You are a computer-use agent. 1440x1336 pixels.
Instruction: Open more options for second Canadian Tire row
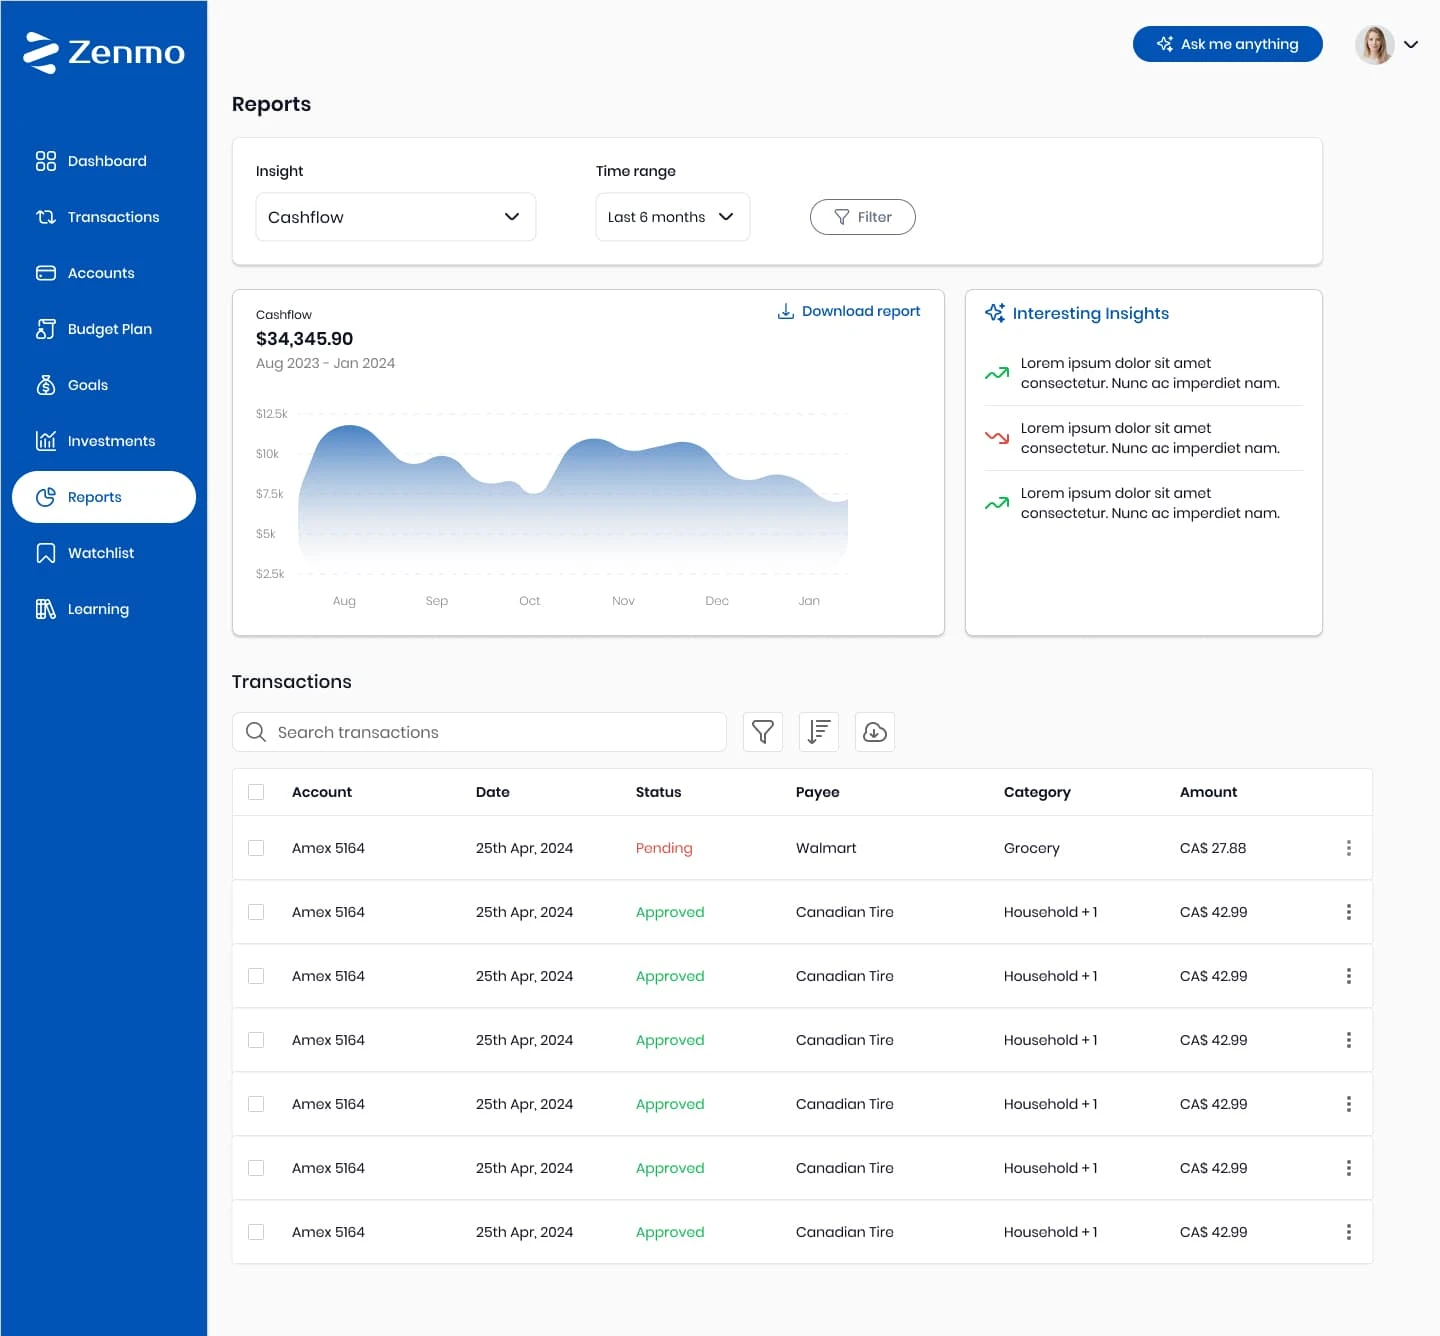1349,976
